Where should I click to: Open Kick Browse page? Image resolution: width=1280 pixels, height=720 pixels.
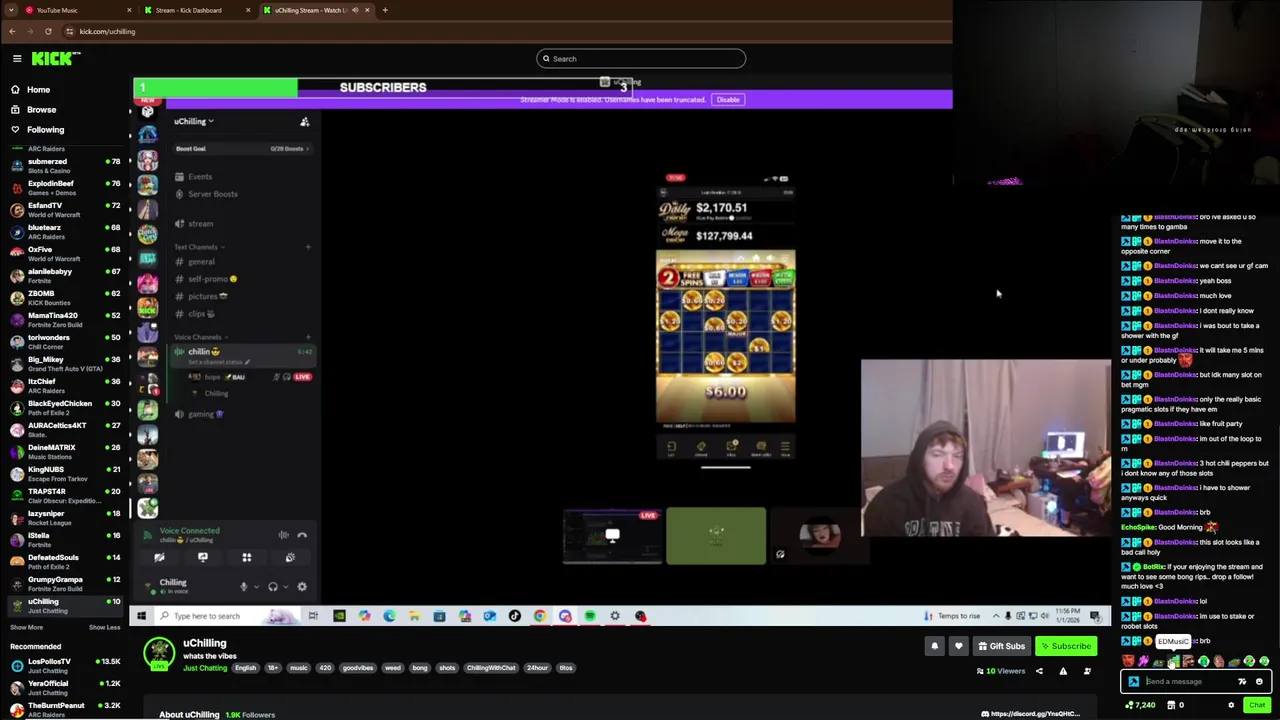click(x=41, y=110)
